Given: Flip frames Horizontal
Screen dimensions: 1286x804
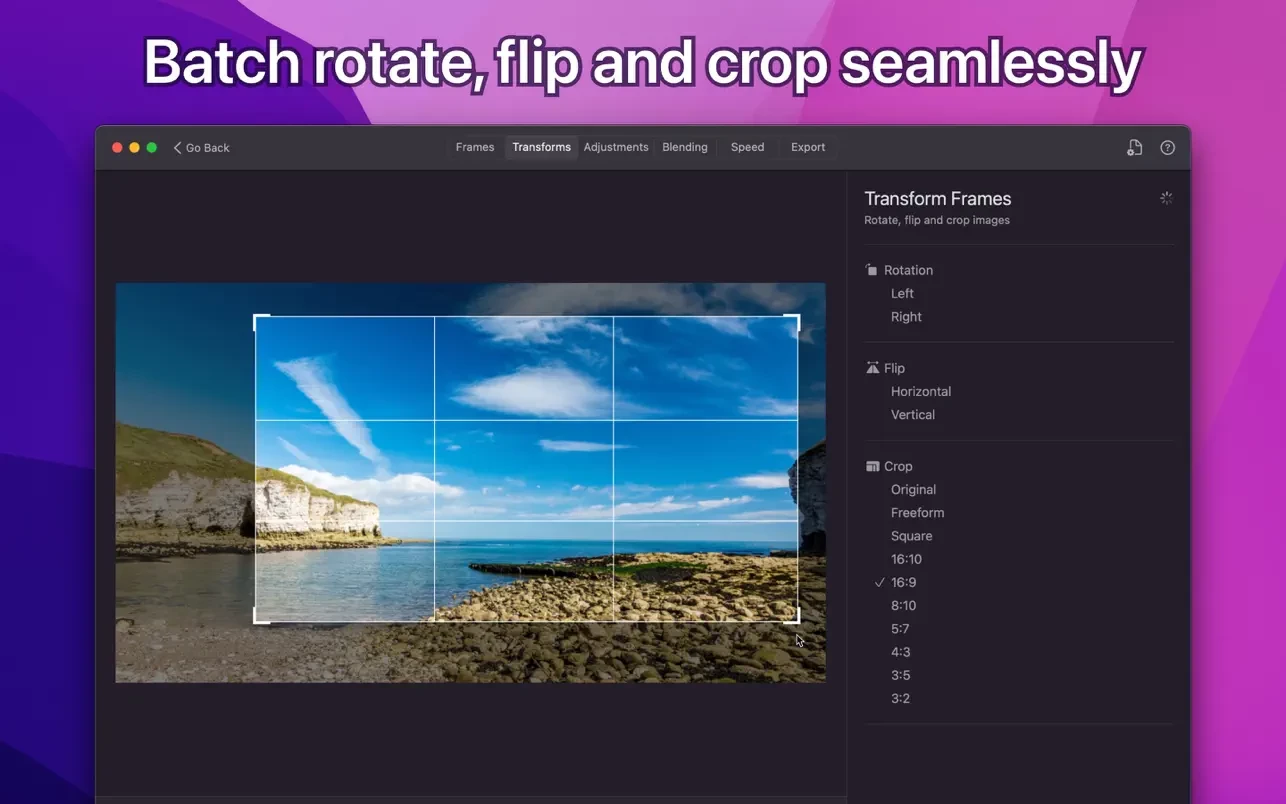Looking at the screenshot, I should pyautogui.click(x=920, y=392).
